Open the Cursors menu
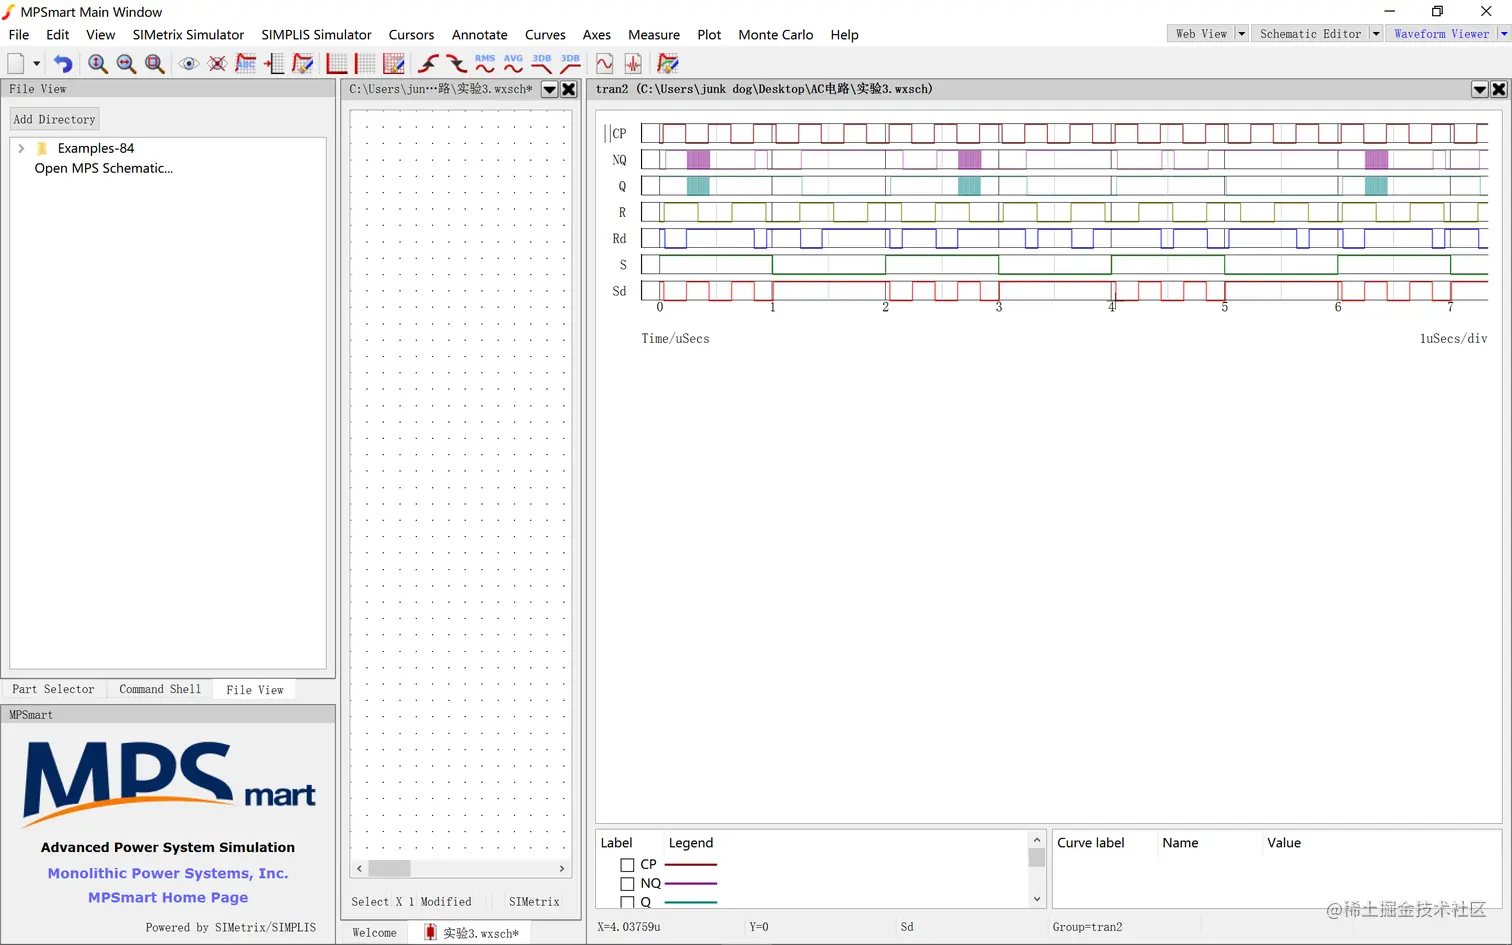 pyautogui.click(x=411, y=35)
